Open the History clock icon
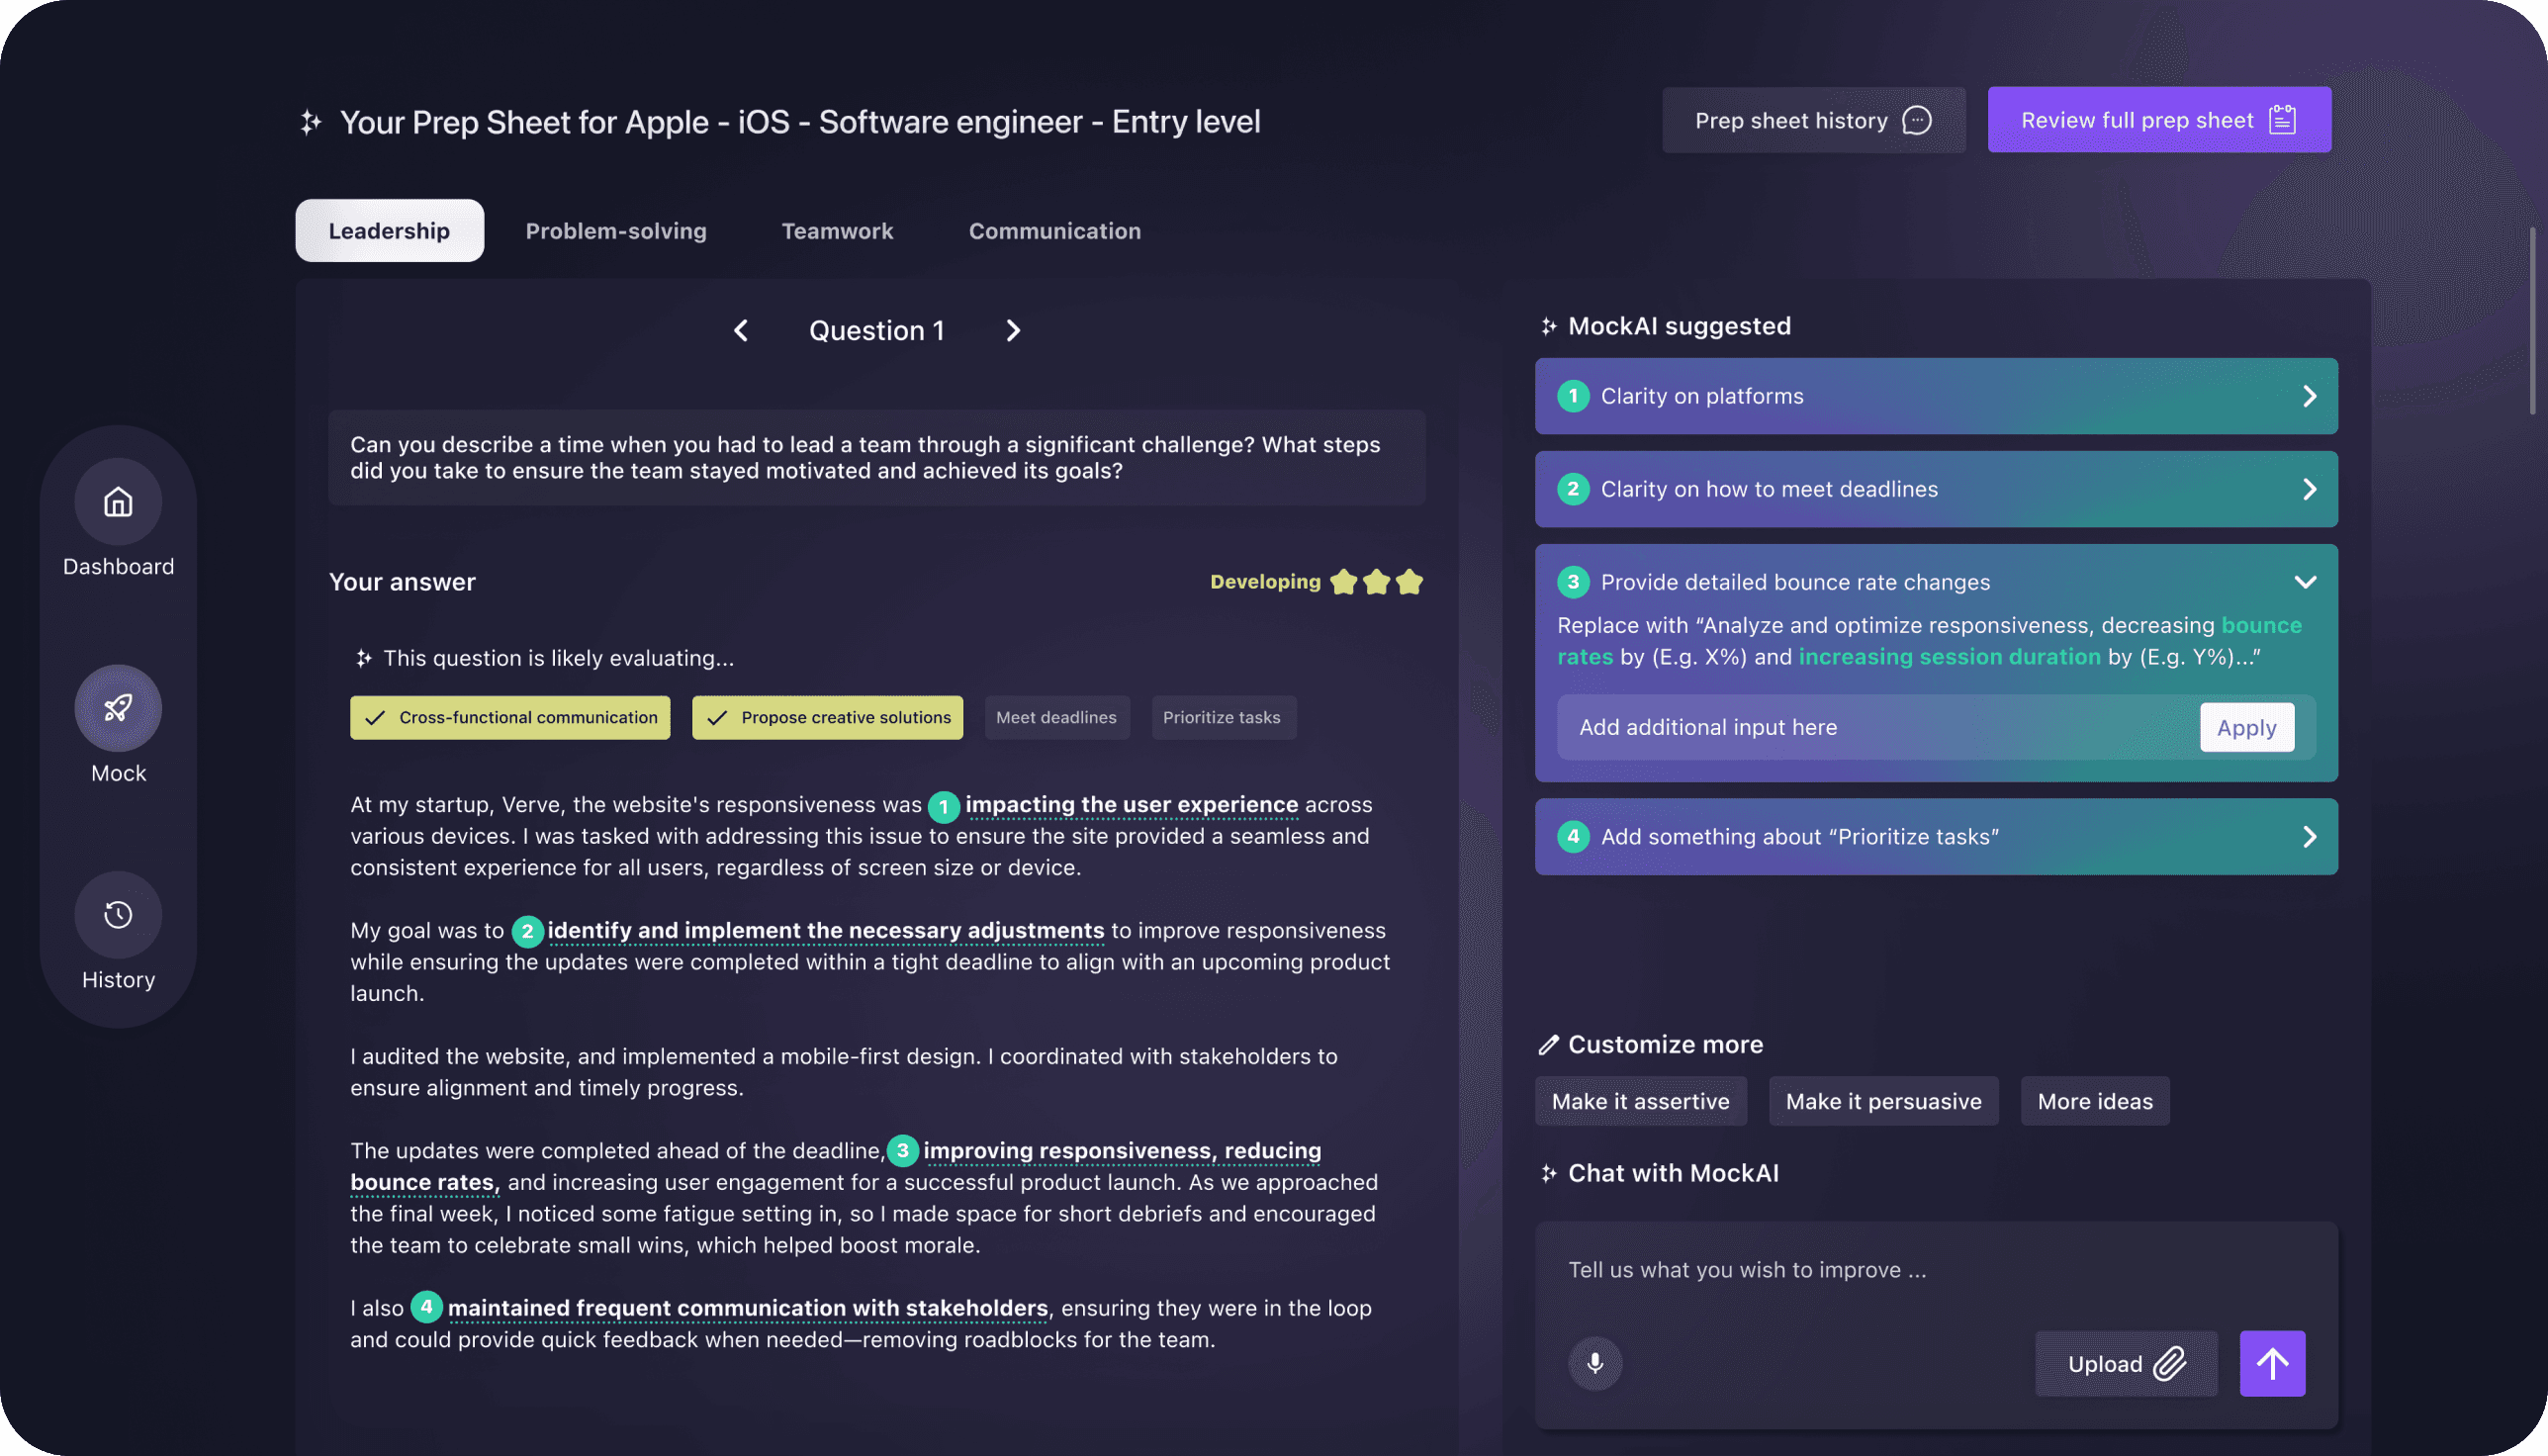2548x1456 pixels. pyautogui.click(x=118, y=914)
